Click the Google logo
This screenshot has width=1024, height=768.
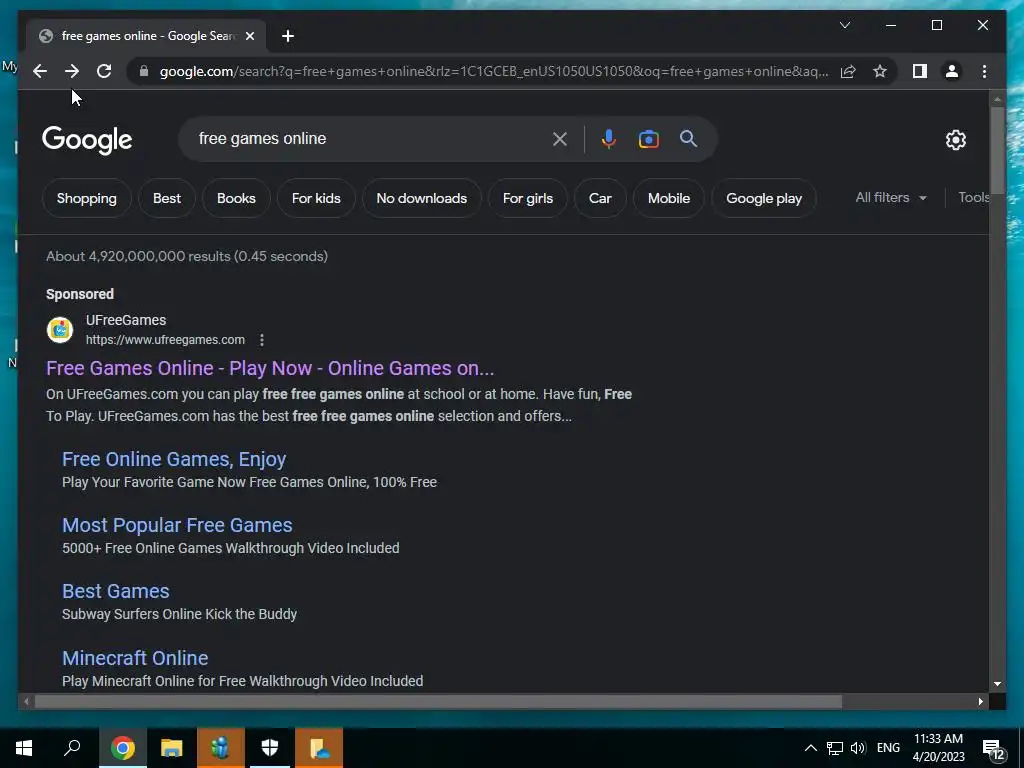(x=87, y=140)
